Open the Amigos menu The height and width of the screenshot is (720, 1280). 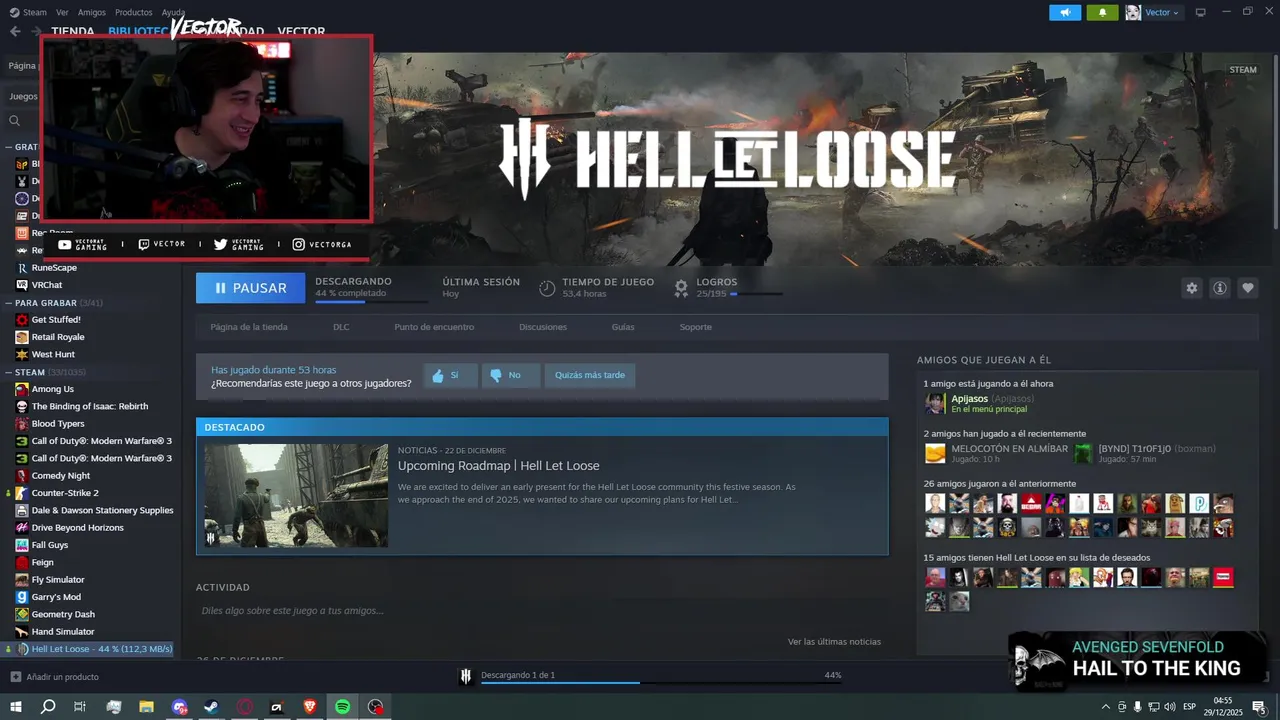(x=91, y=12)
